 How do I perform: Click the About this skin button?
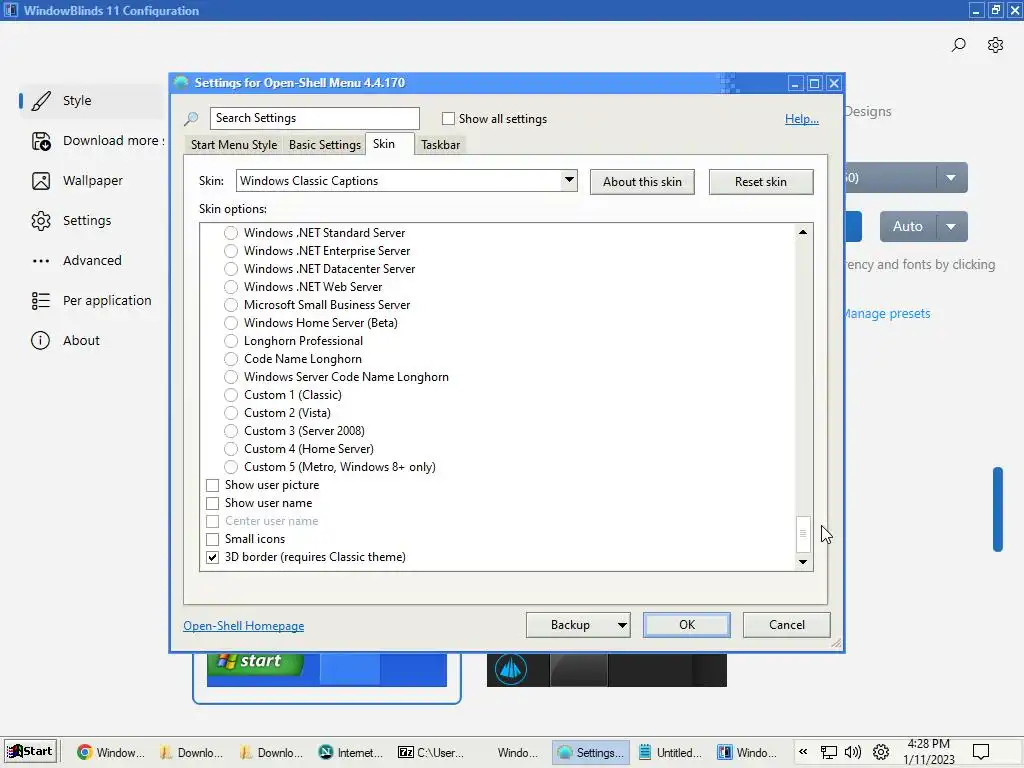pos(642,182)
